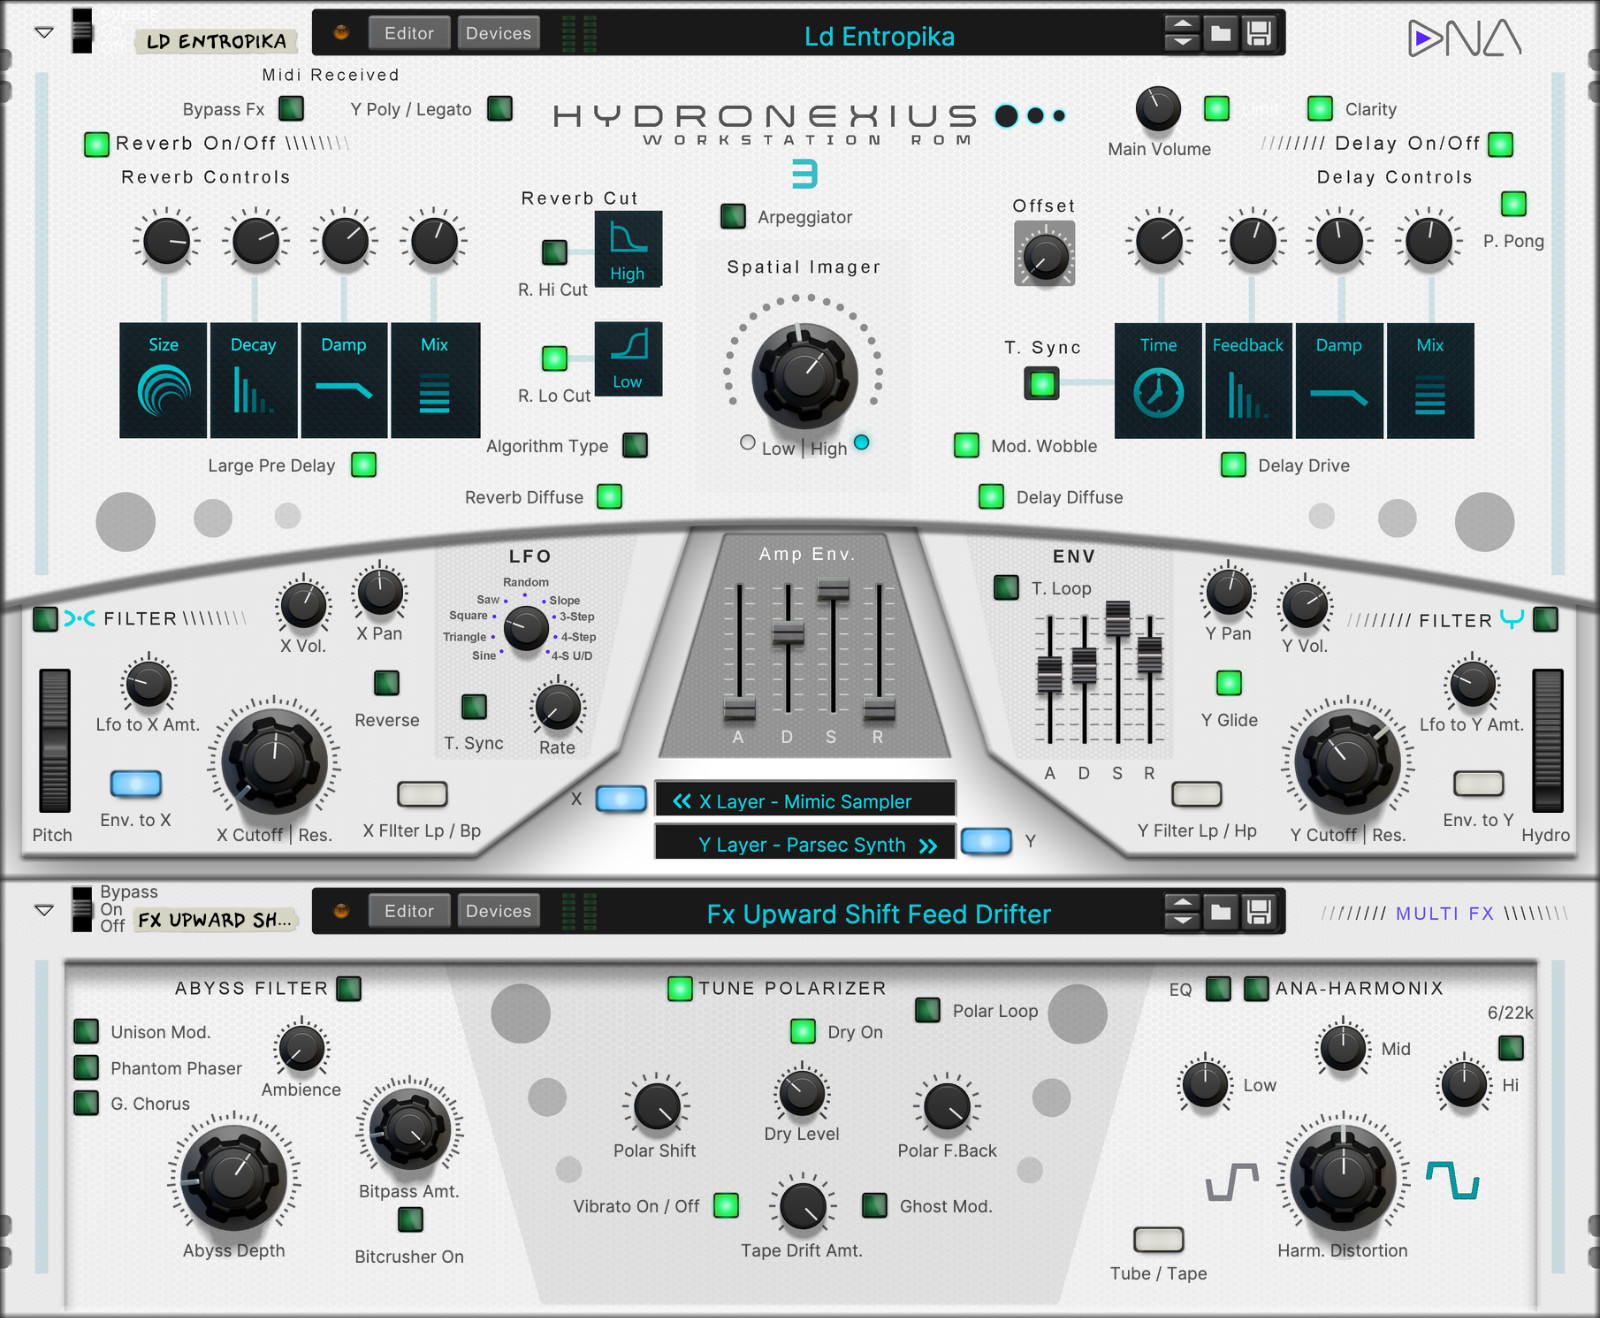Image resolution: width=1600 pixels, height=1318 pixels.
Task: Click the Tube / Tape button
Action: (1158, 1239)
